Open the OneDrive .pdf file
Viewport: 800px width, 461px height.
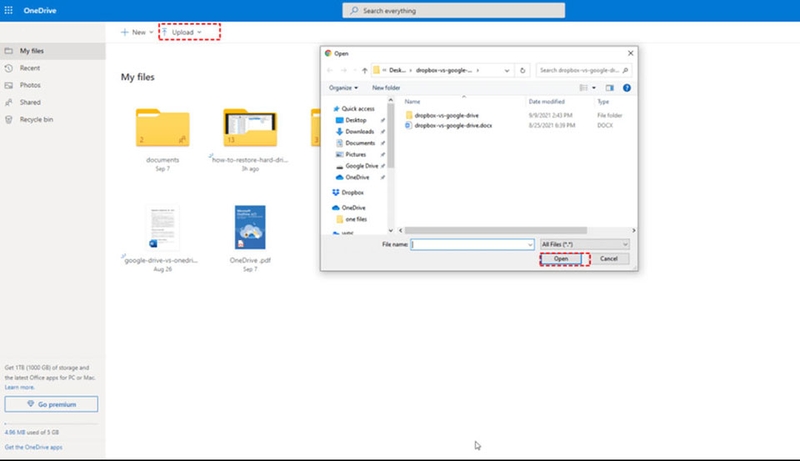(x=250, y=227)
